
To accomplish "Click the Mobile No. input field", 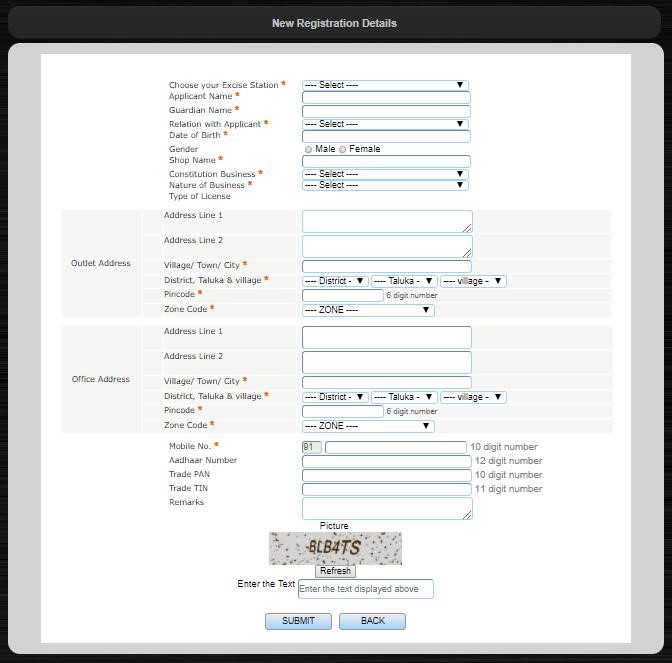I will [x=396, y=447].
